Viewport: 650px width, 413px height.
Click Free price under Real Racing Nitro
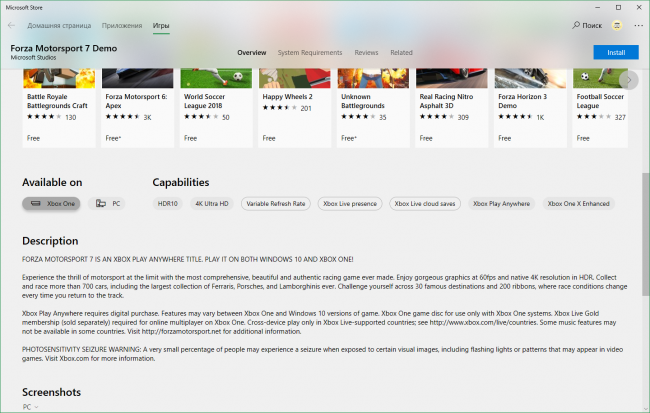(426, 138)
